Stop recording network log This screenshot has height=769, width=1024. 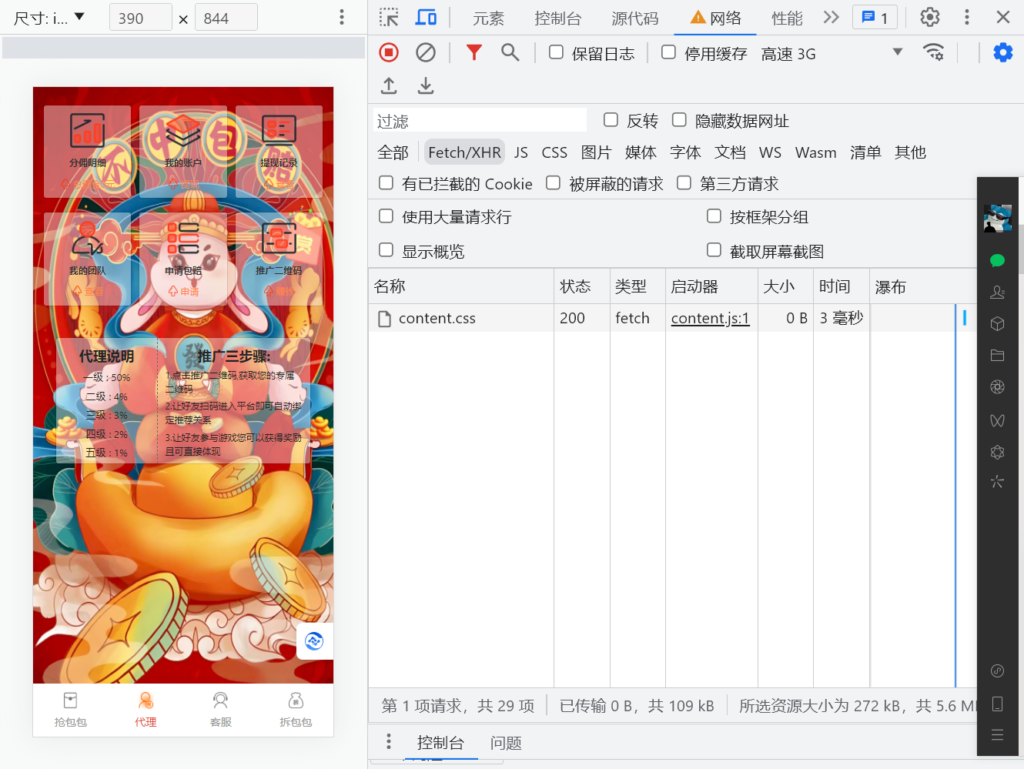coord(388,52)
